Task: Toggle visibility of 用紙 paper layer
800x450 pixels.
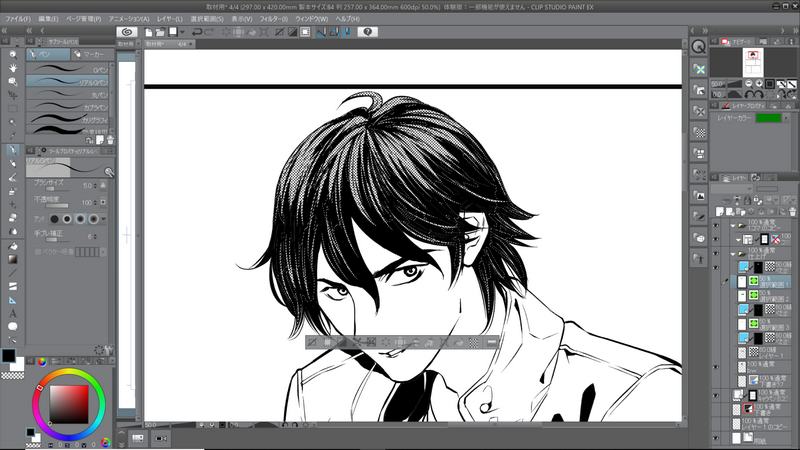Action: 715,438
